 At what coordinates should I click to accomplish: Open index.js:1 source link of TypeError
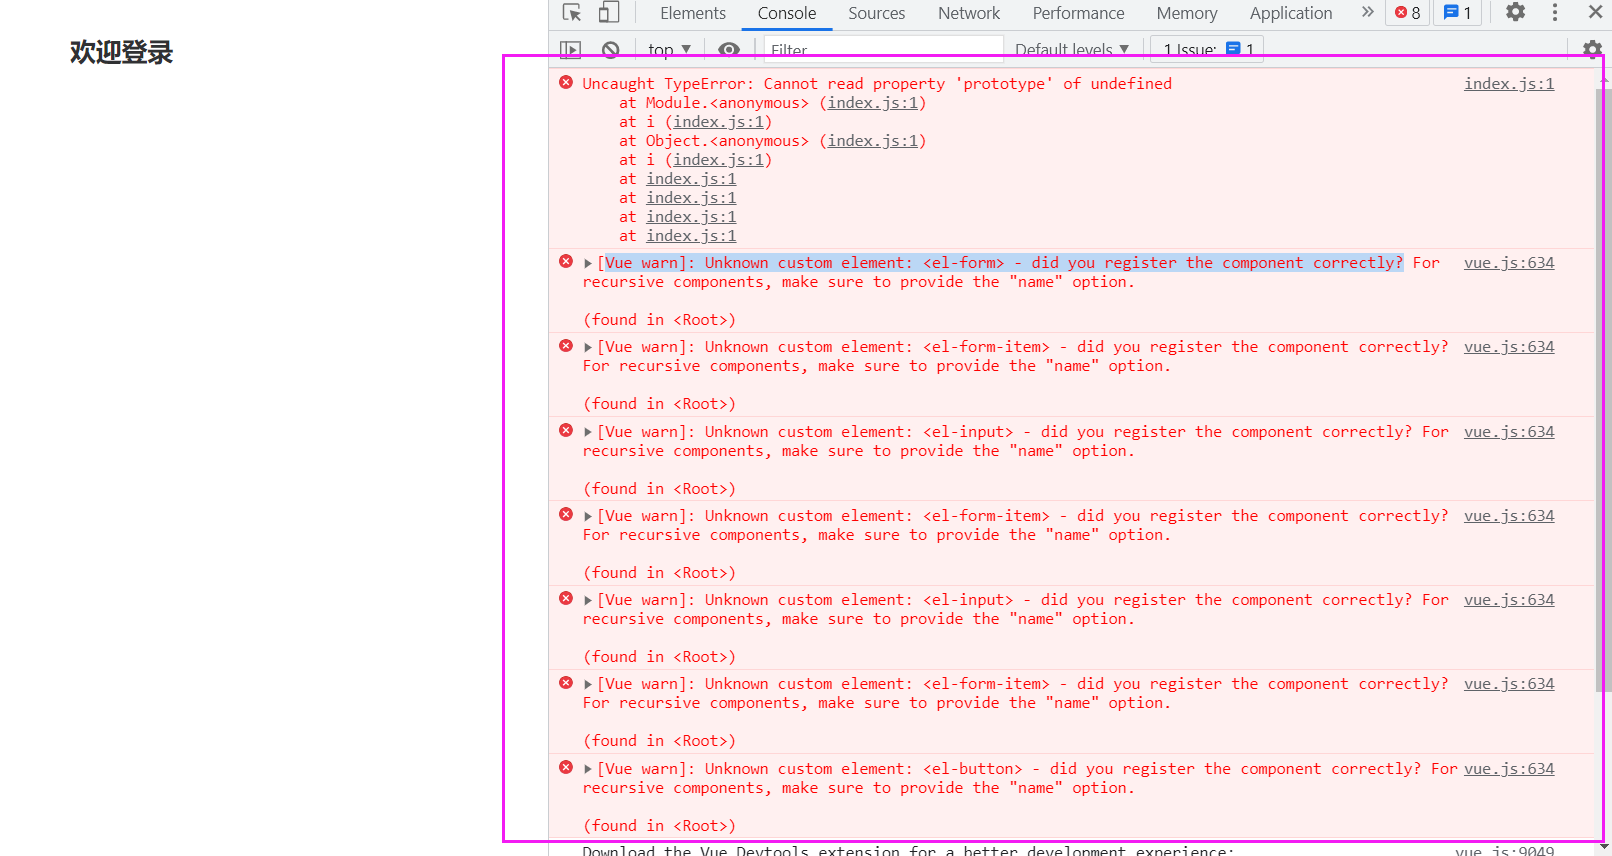click(x=1509, y=84)
